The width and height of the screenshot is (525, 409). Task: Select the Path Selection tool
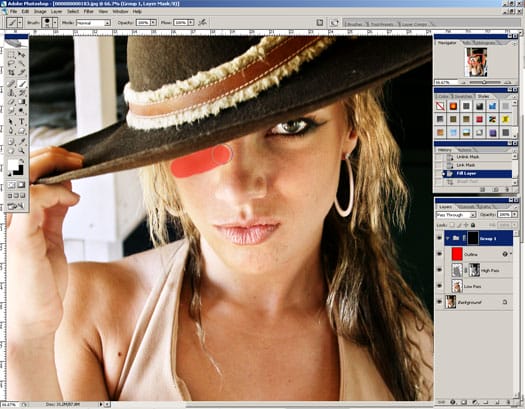click(11, 121)
